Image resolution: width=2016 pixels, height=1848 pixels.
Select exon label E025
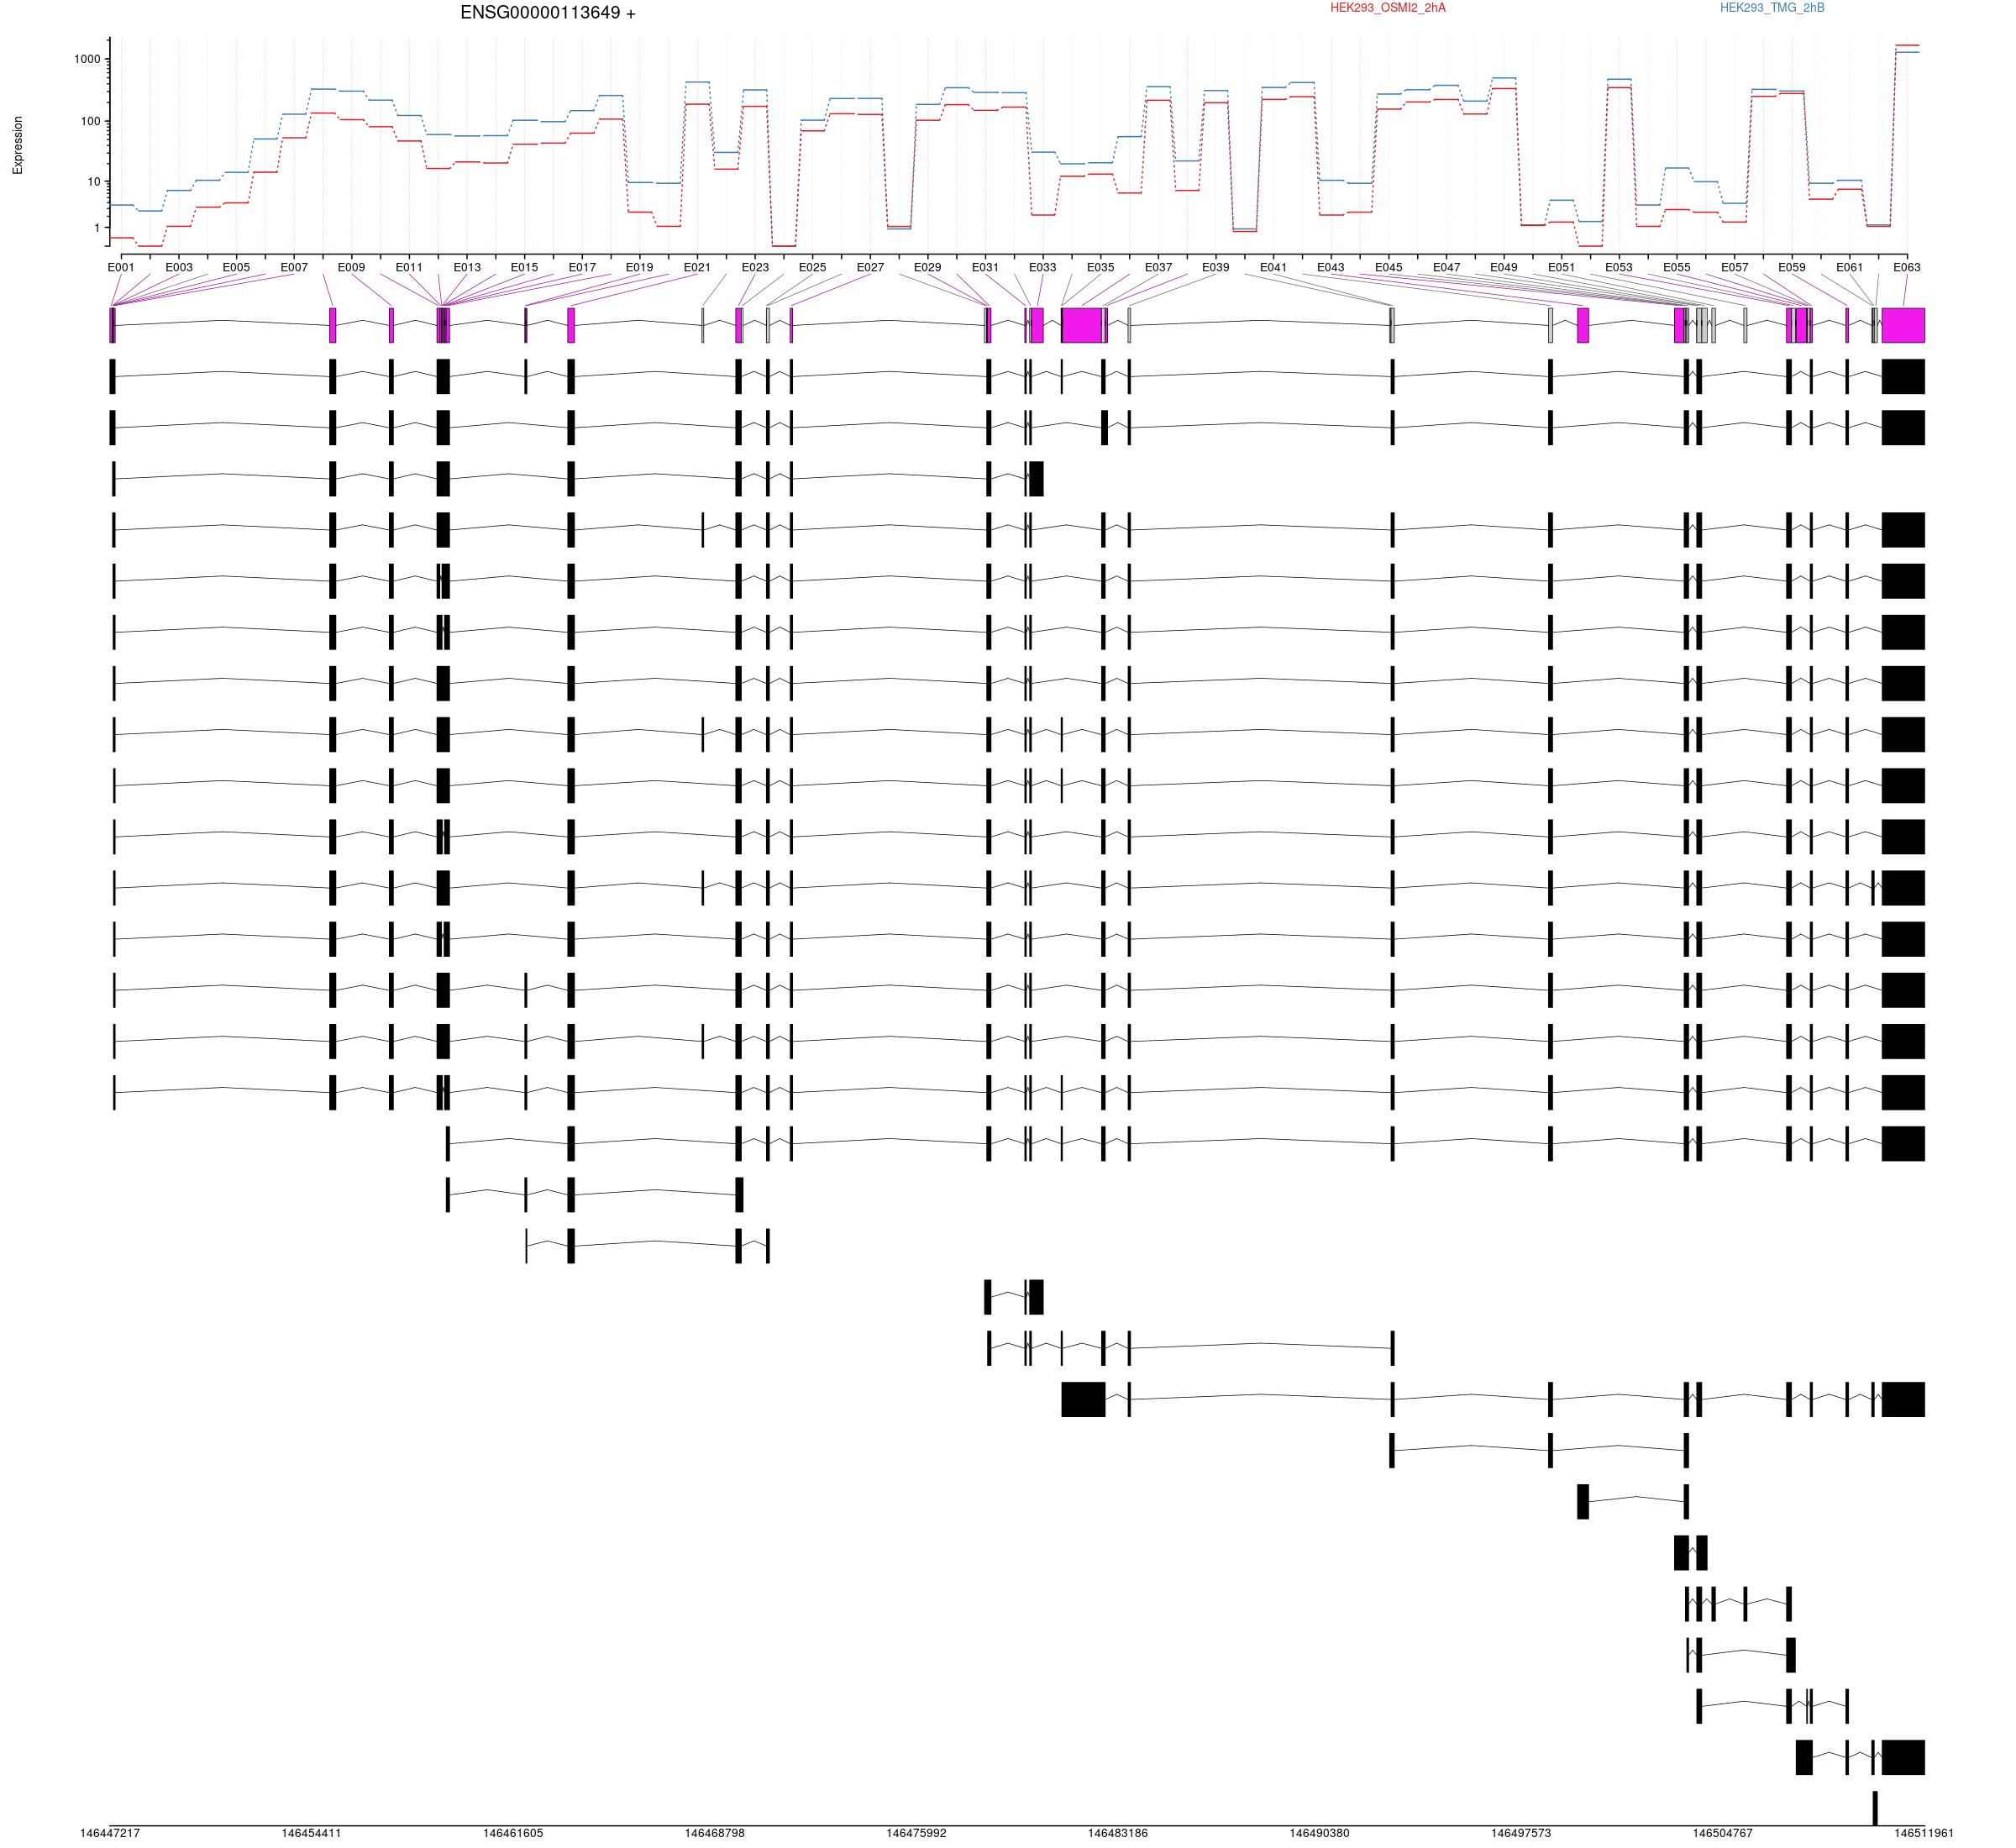pyautogui.click(x=812, y=267)
